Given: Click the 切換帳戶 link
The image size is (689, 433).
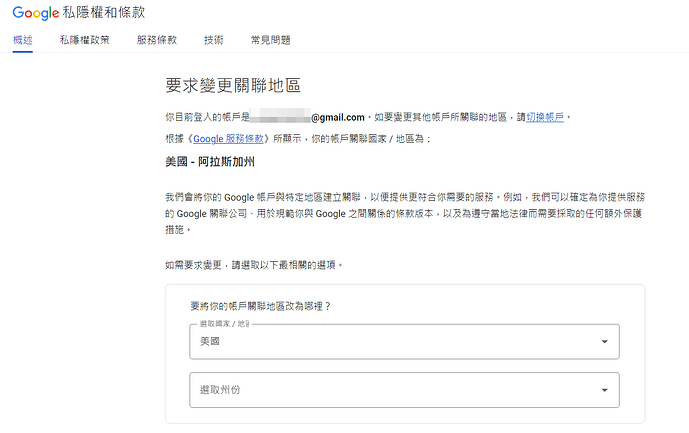Looking at the screenshot, I should click(x=545, y=117).
